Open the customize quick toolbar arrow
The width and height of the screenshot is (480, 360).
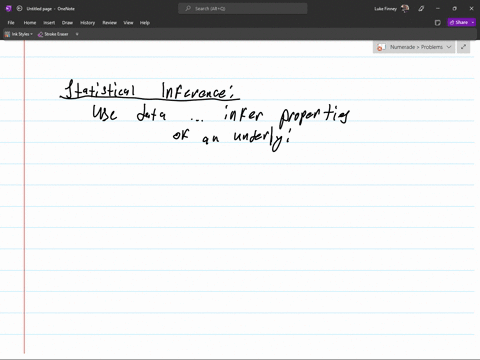tap(77, 34)
